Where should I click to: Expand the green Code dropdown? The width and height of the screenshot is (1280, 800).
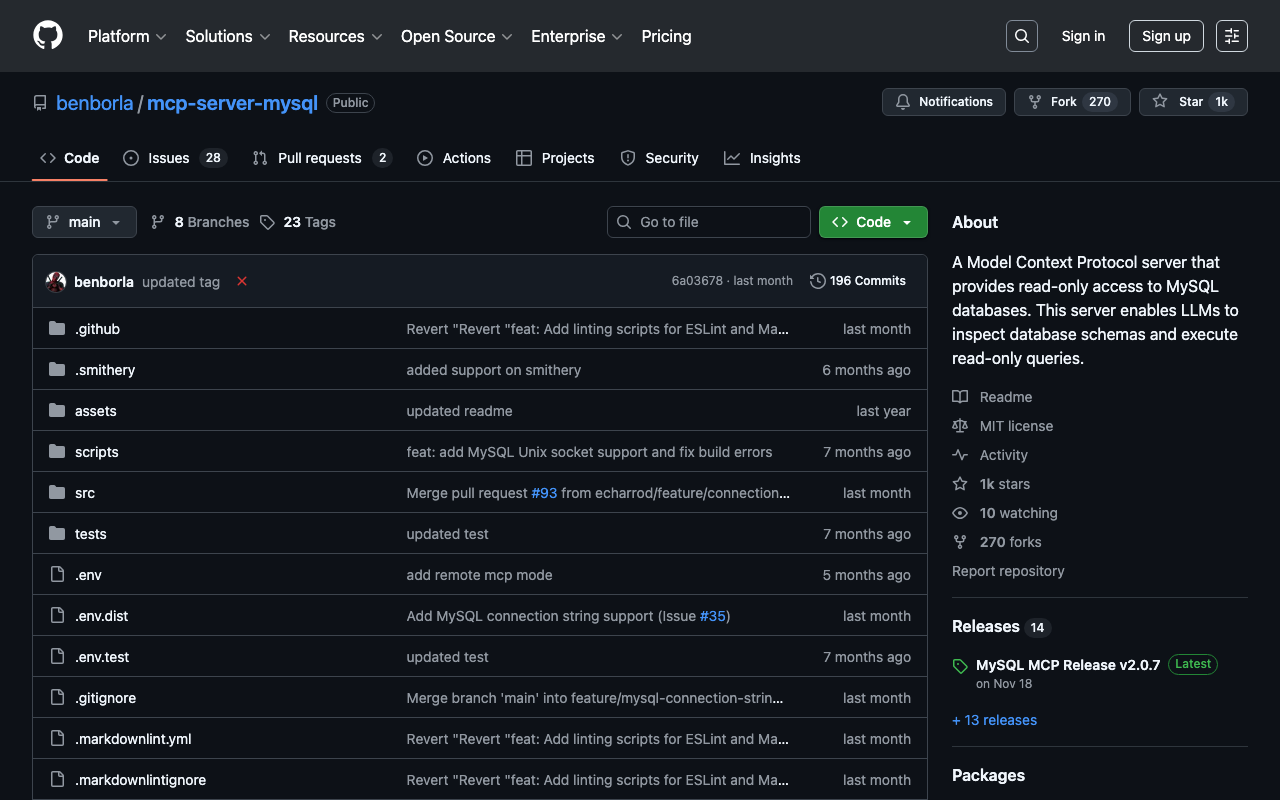click(873, 222)
